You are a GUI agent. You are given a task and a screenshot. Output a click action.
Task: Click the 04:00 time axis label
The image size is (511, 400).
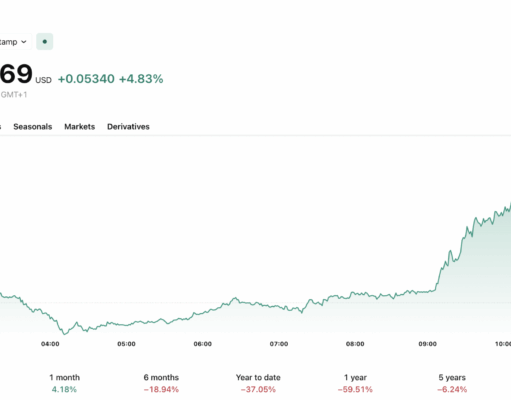click(50, 344)
